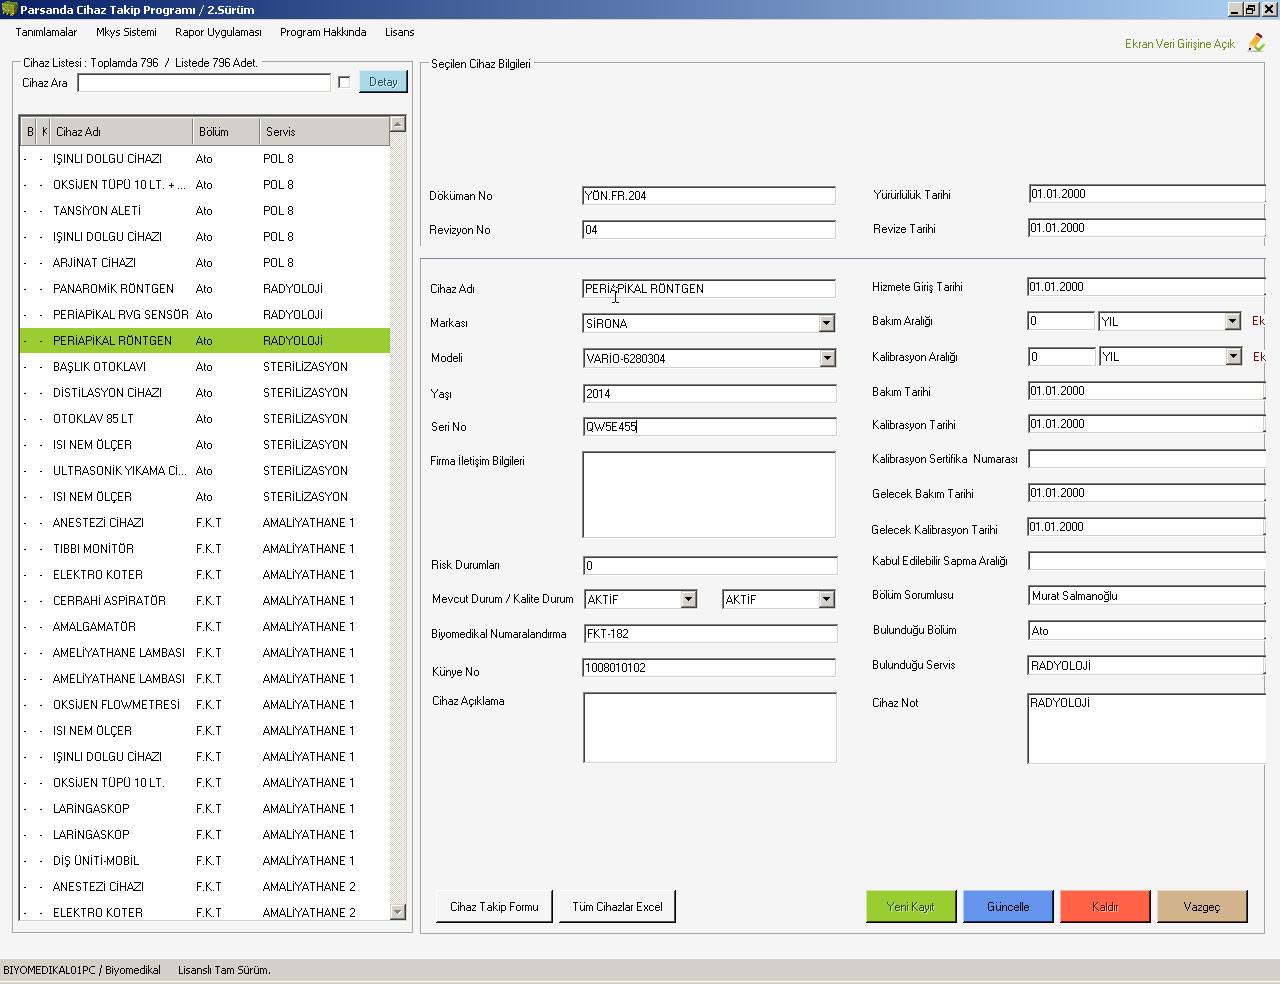
Task: Select the highlighted PERİAPİKAL RÖNTGEN row
Action: (x=205, y=341)
